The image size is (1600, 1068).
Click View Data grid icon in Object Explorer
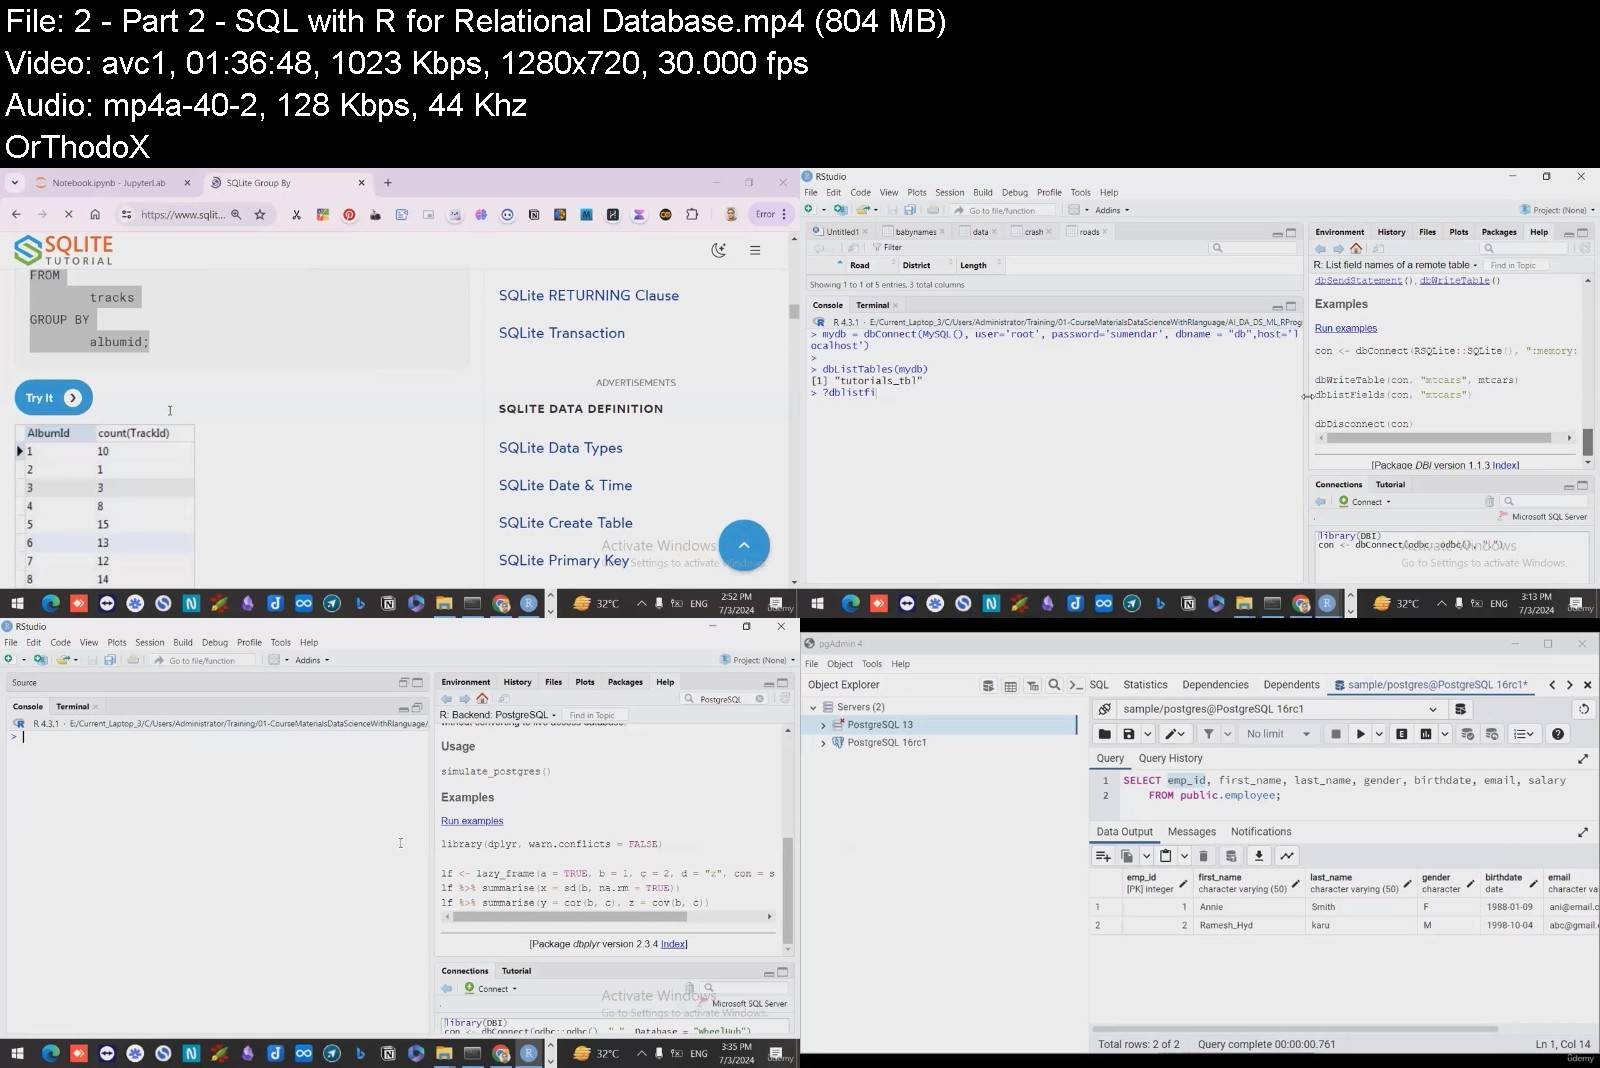pos(1010,686)
